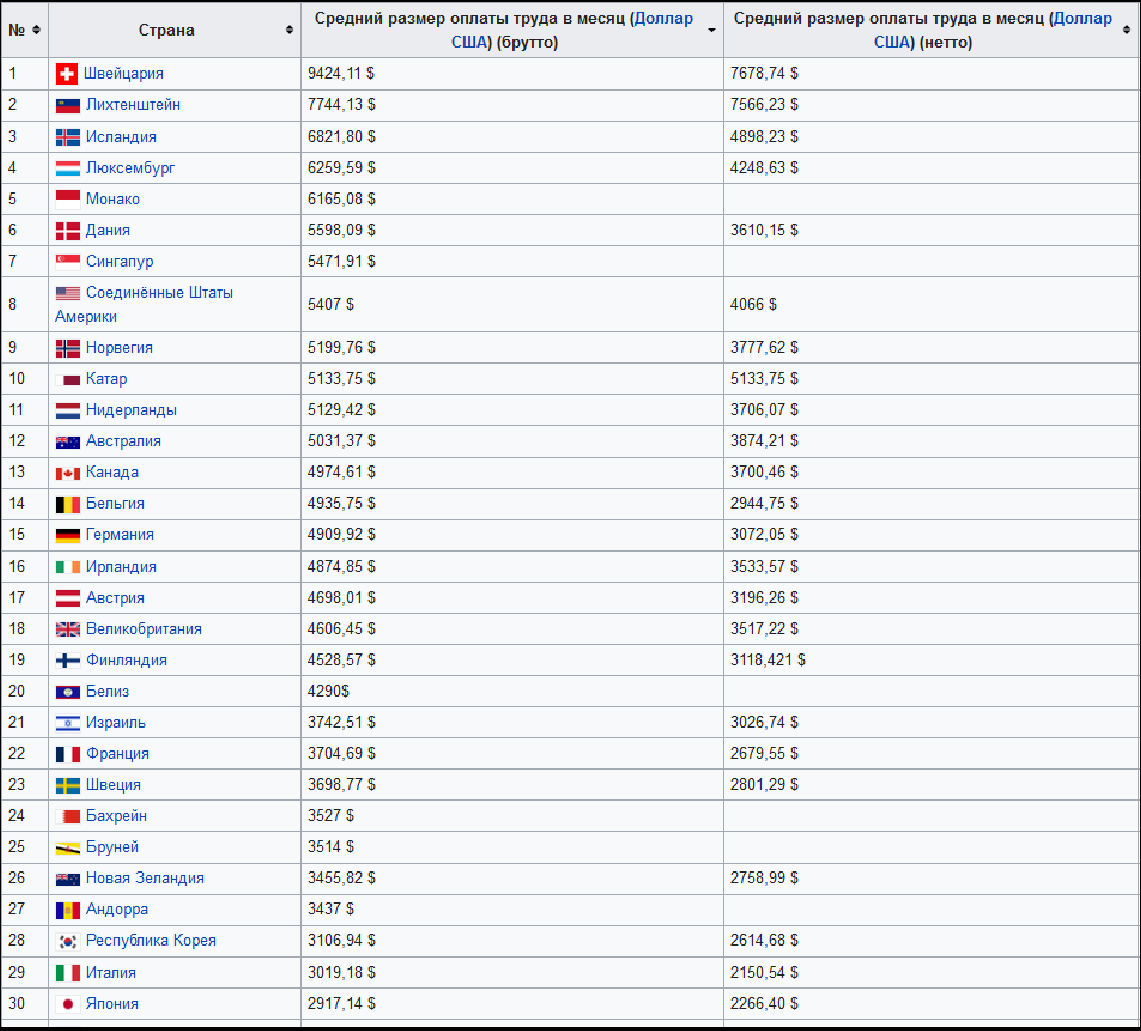
Task: Click the Switzerland flag icon
Action: coord(67,74)
